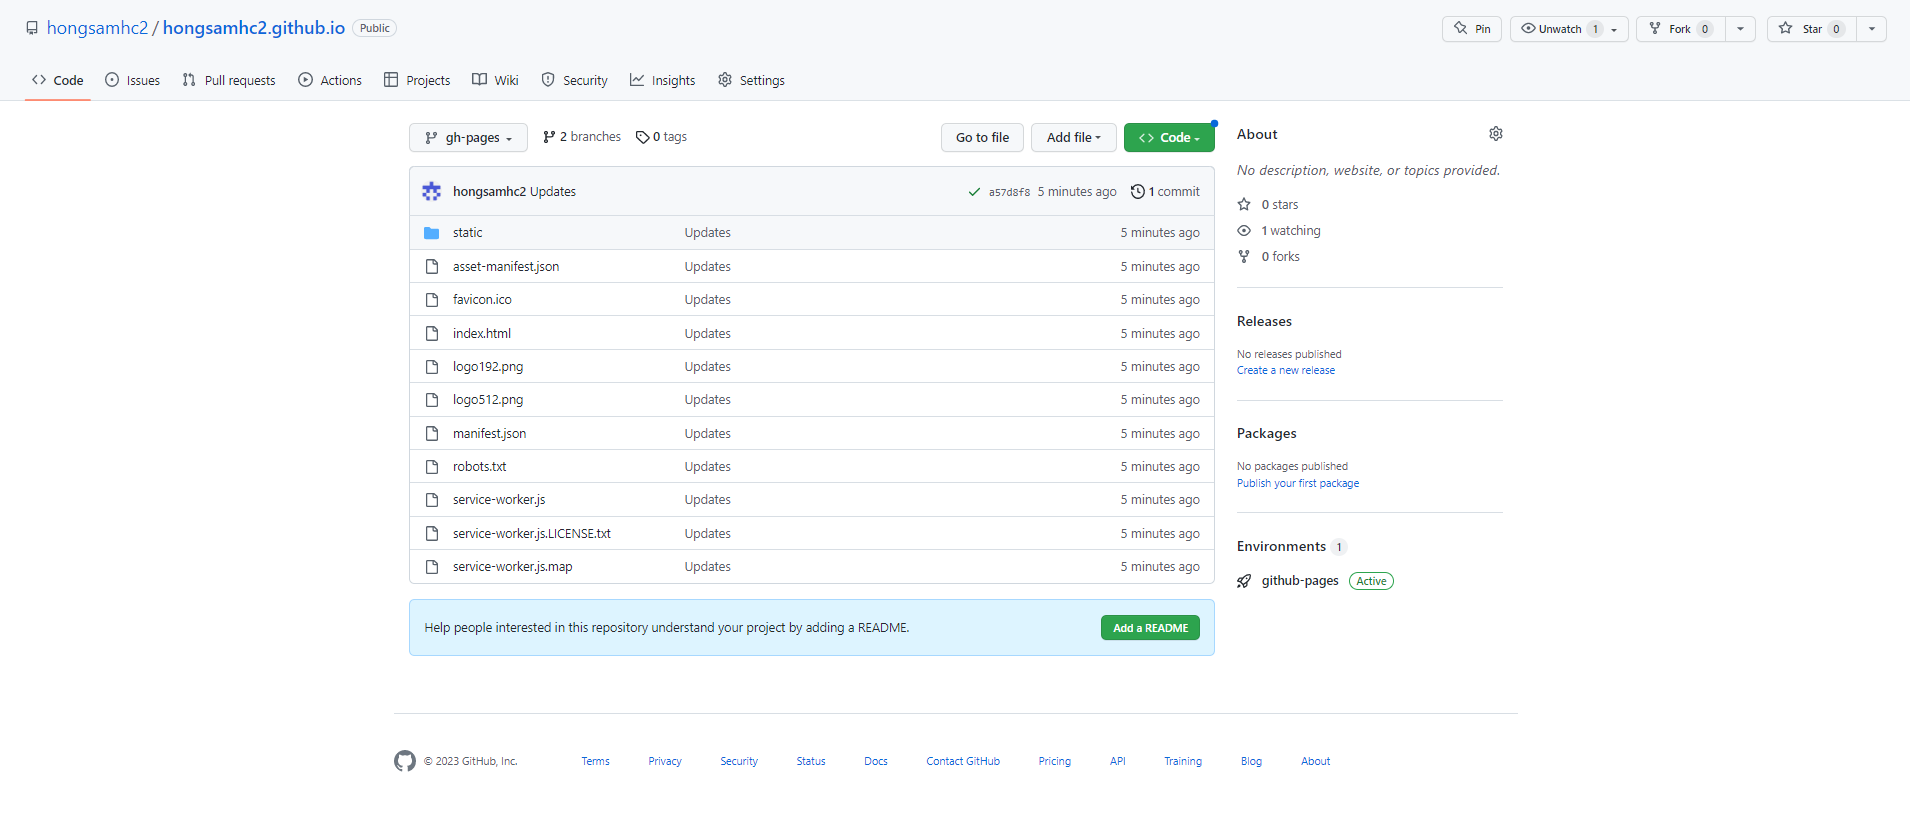
Task: Open the Projects tab
Action: (x=417, y=80)
